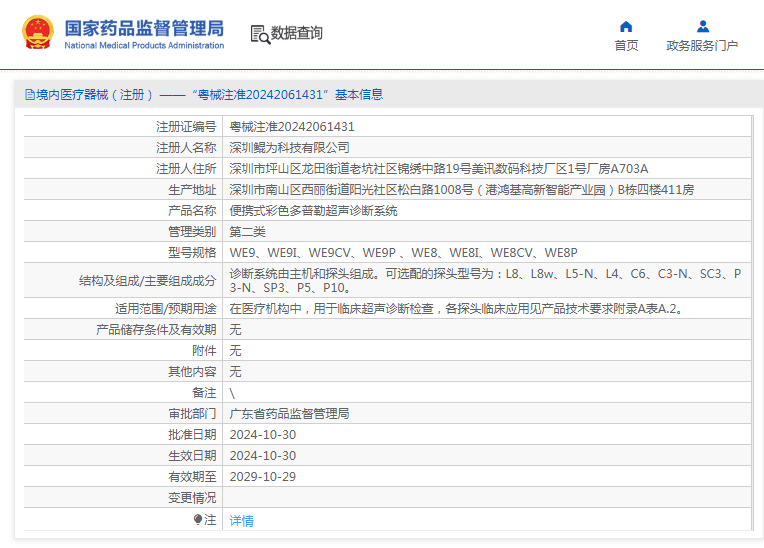Click the 注册人名称 row label
The width and height of the screenshot is (764, 548).
[x=186, y=148]
